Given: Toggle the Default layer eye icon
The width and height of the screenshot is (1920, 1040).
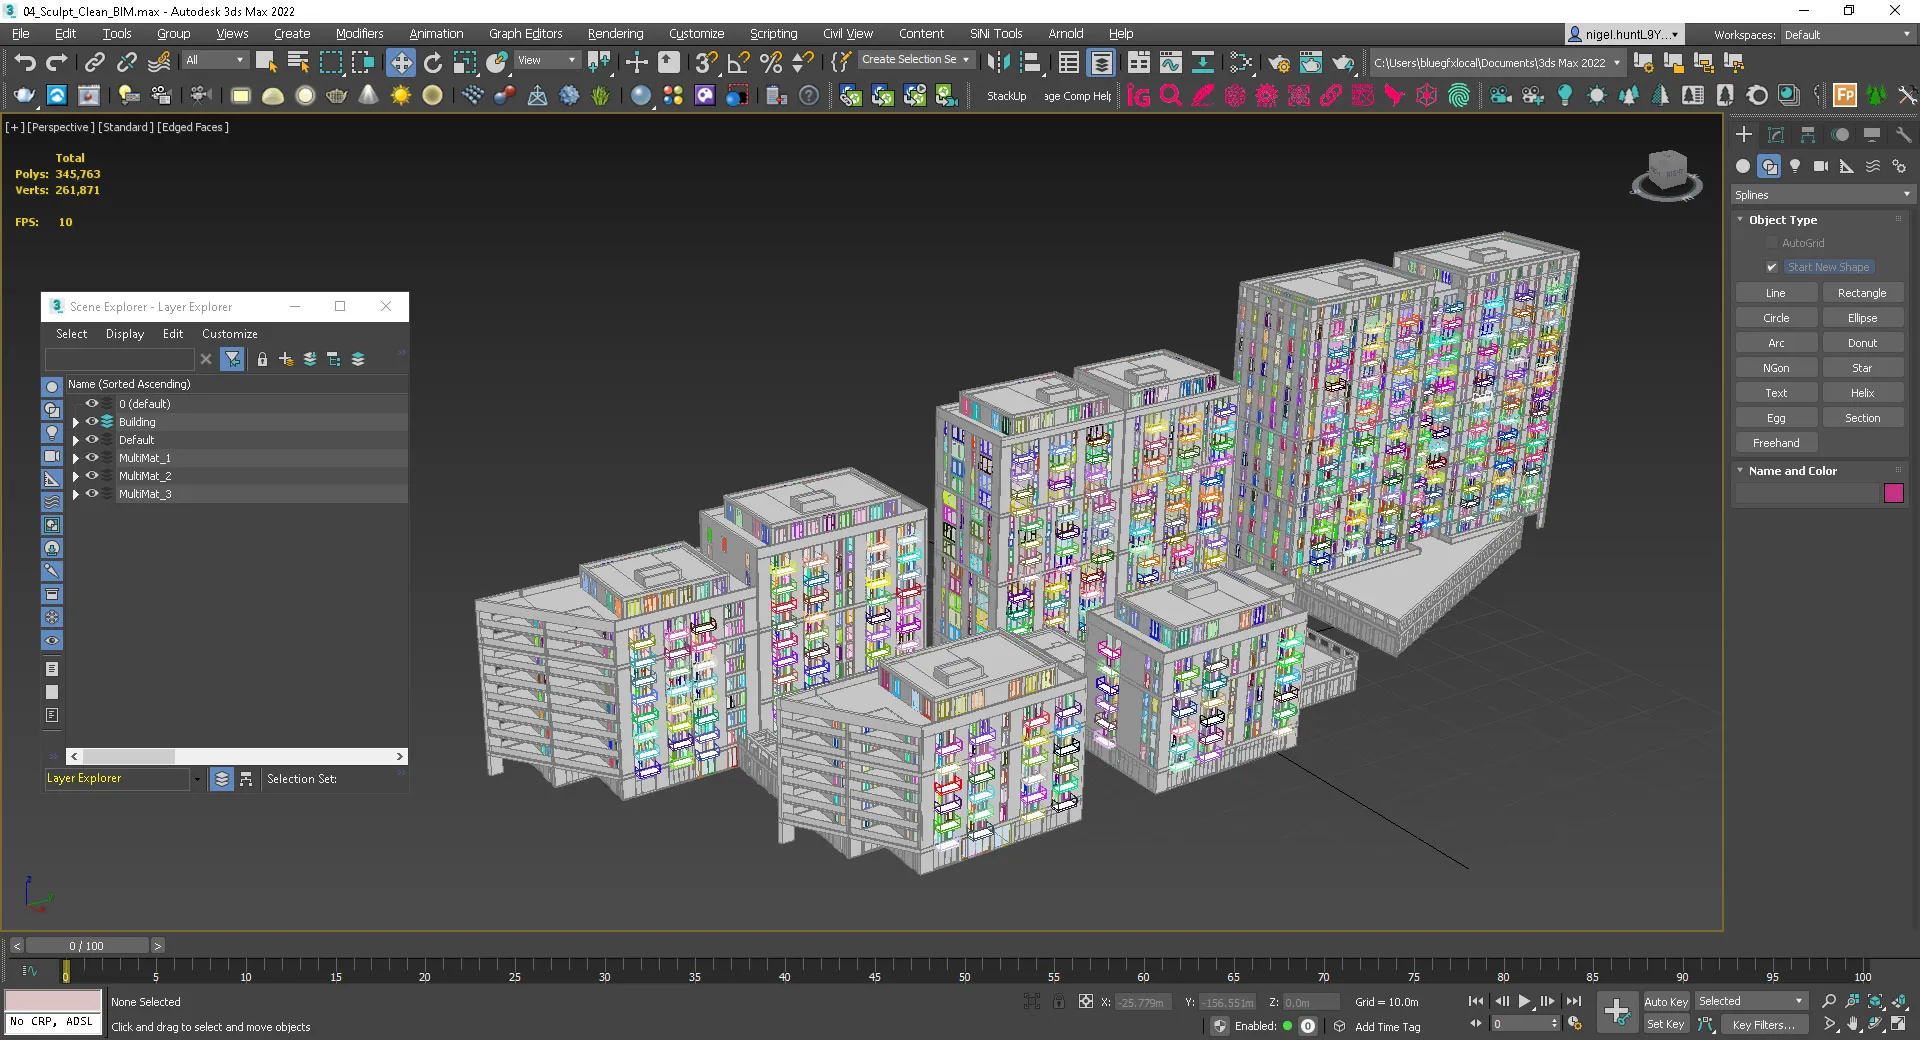Looking at the screenshot, I should pos(91,440).
